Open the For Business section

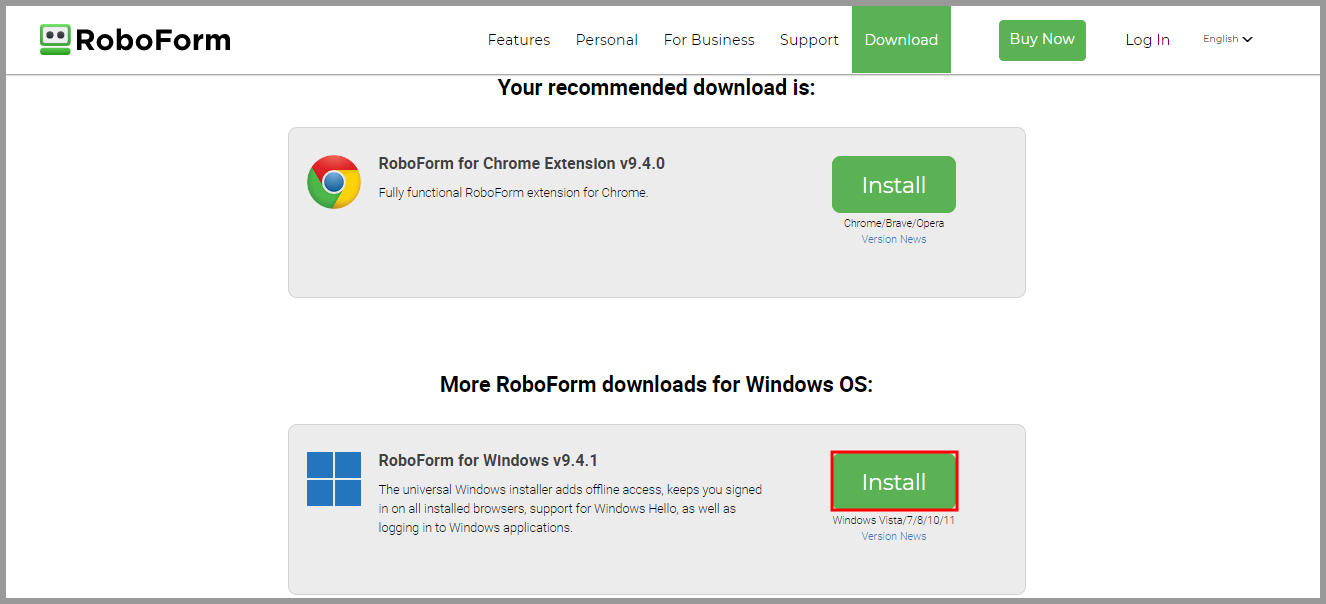[x=709, y=40]
